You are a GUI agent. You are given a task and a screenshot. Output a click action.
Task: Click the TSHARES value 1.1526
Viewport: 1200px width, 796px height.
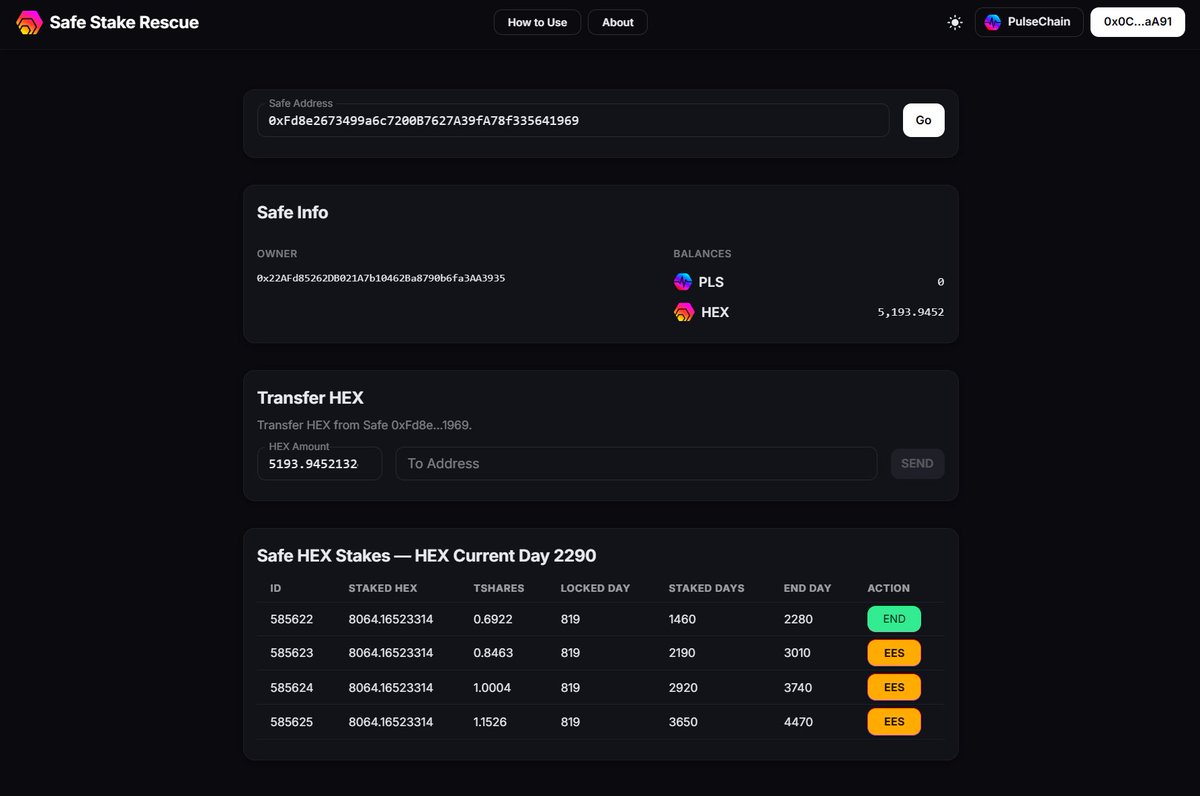pyautogui.click(x=493, y=722)
